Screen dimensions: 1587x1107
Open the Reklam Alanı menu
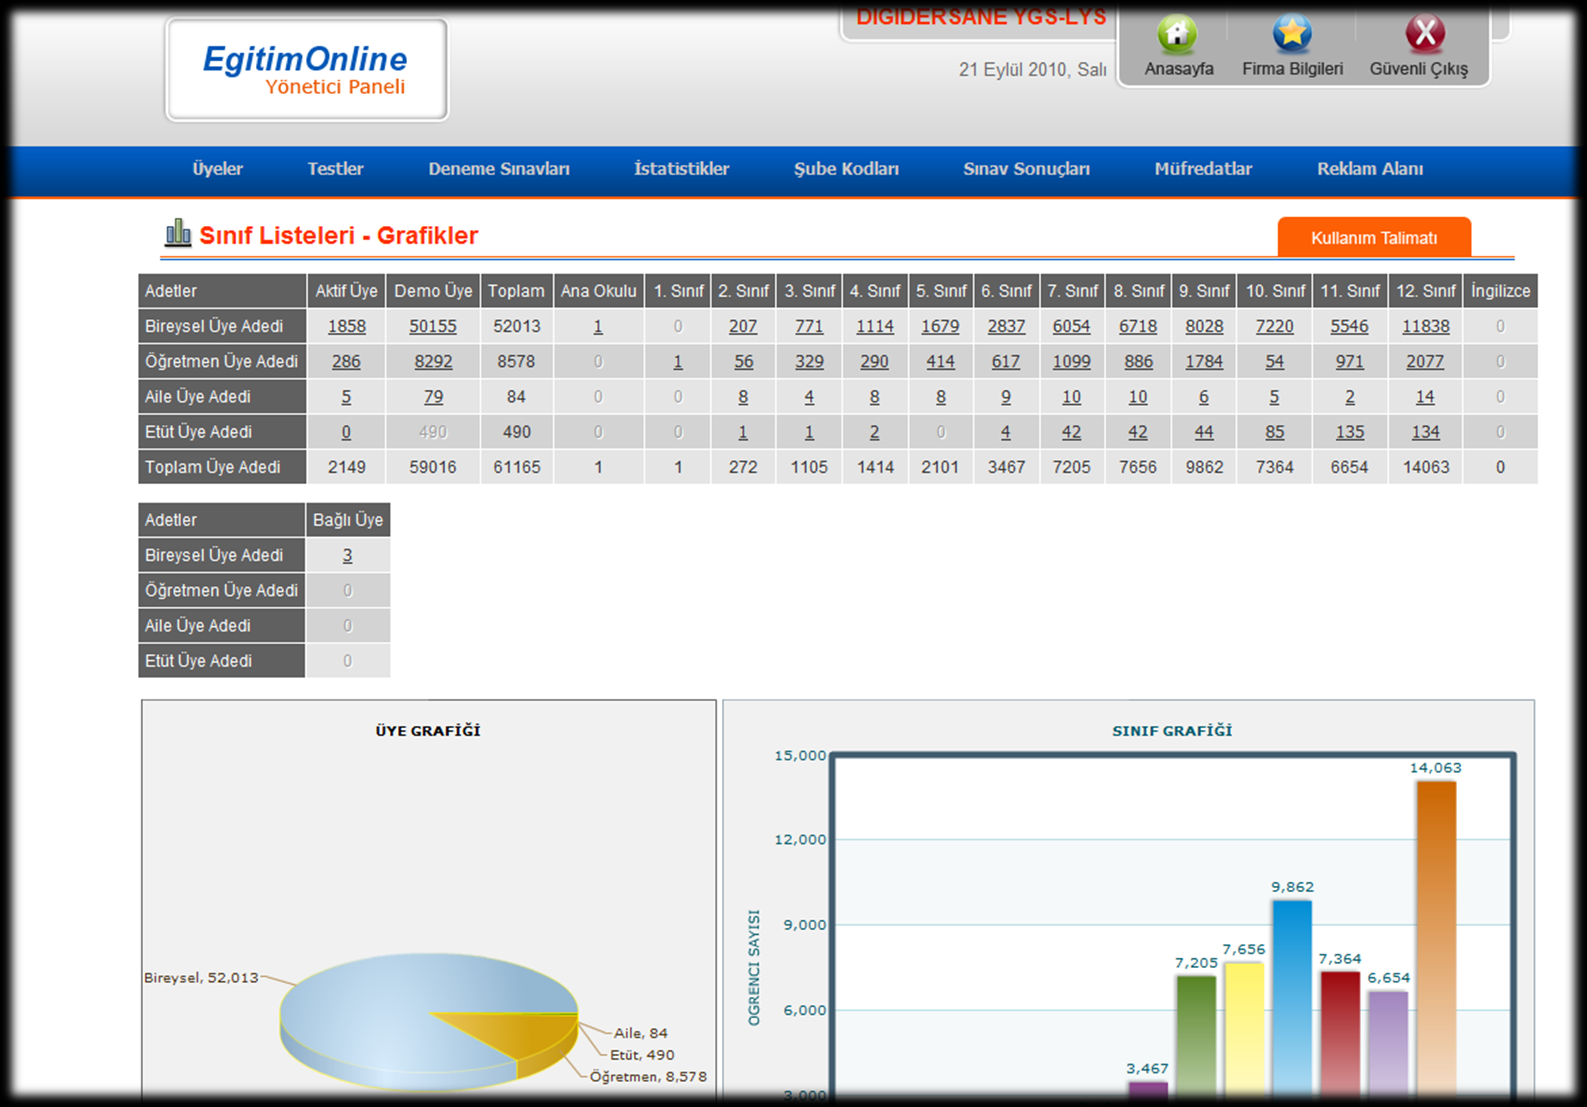click(1370, 169)
